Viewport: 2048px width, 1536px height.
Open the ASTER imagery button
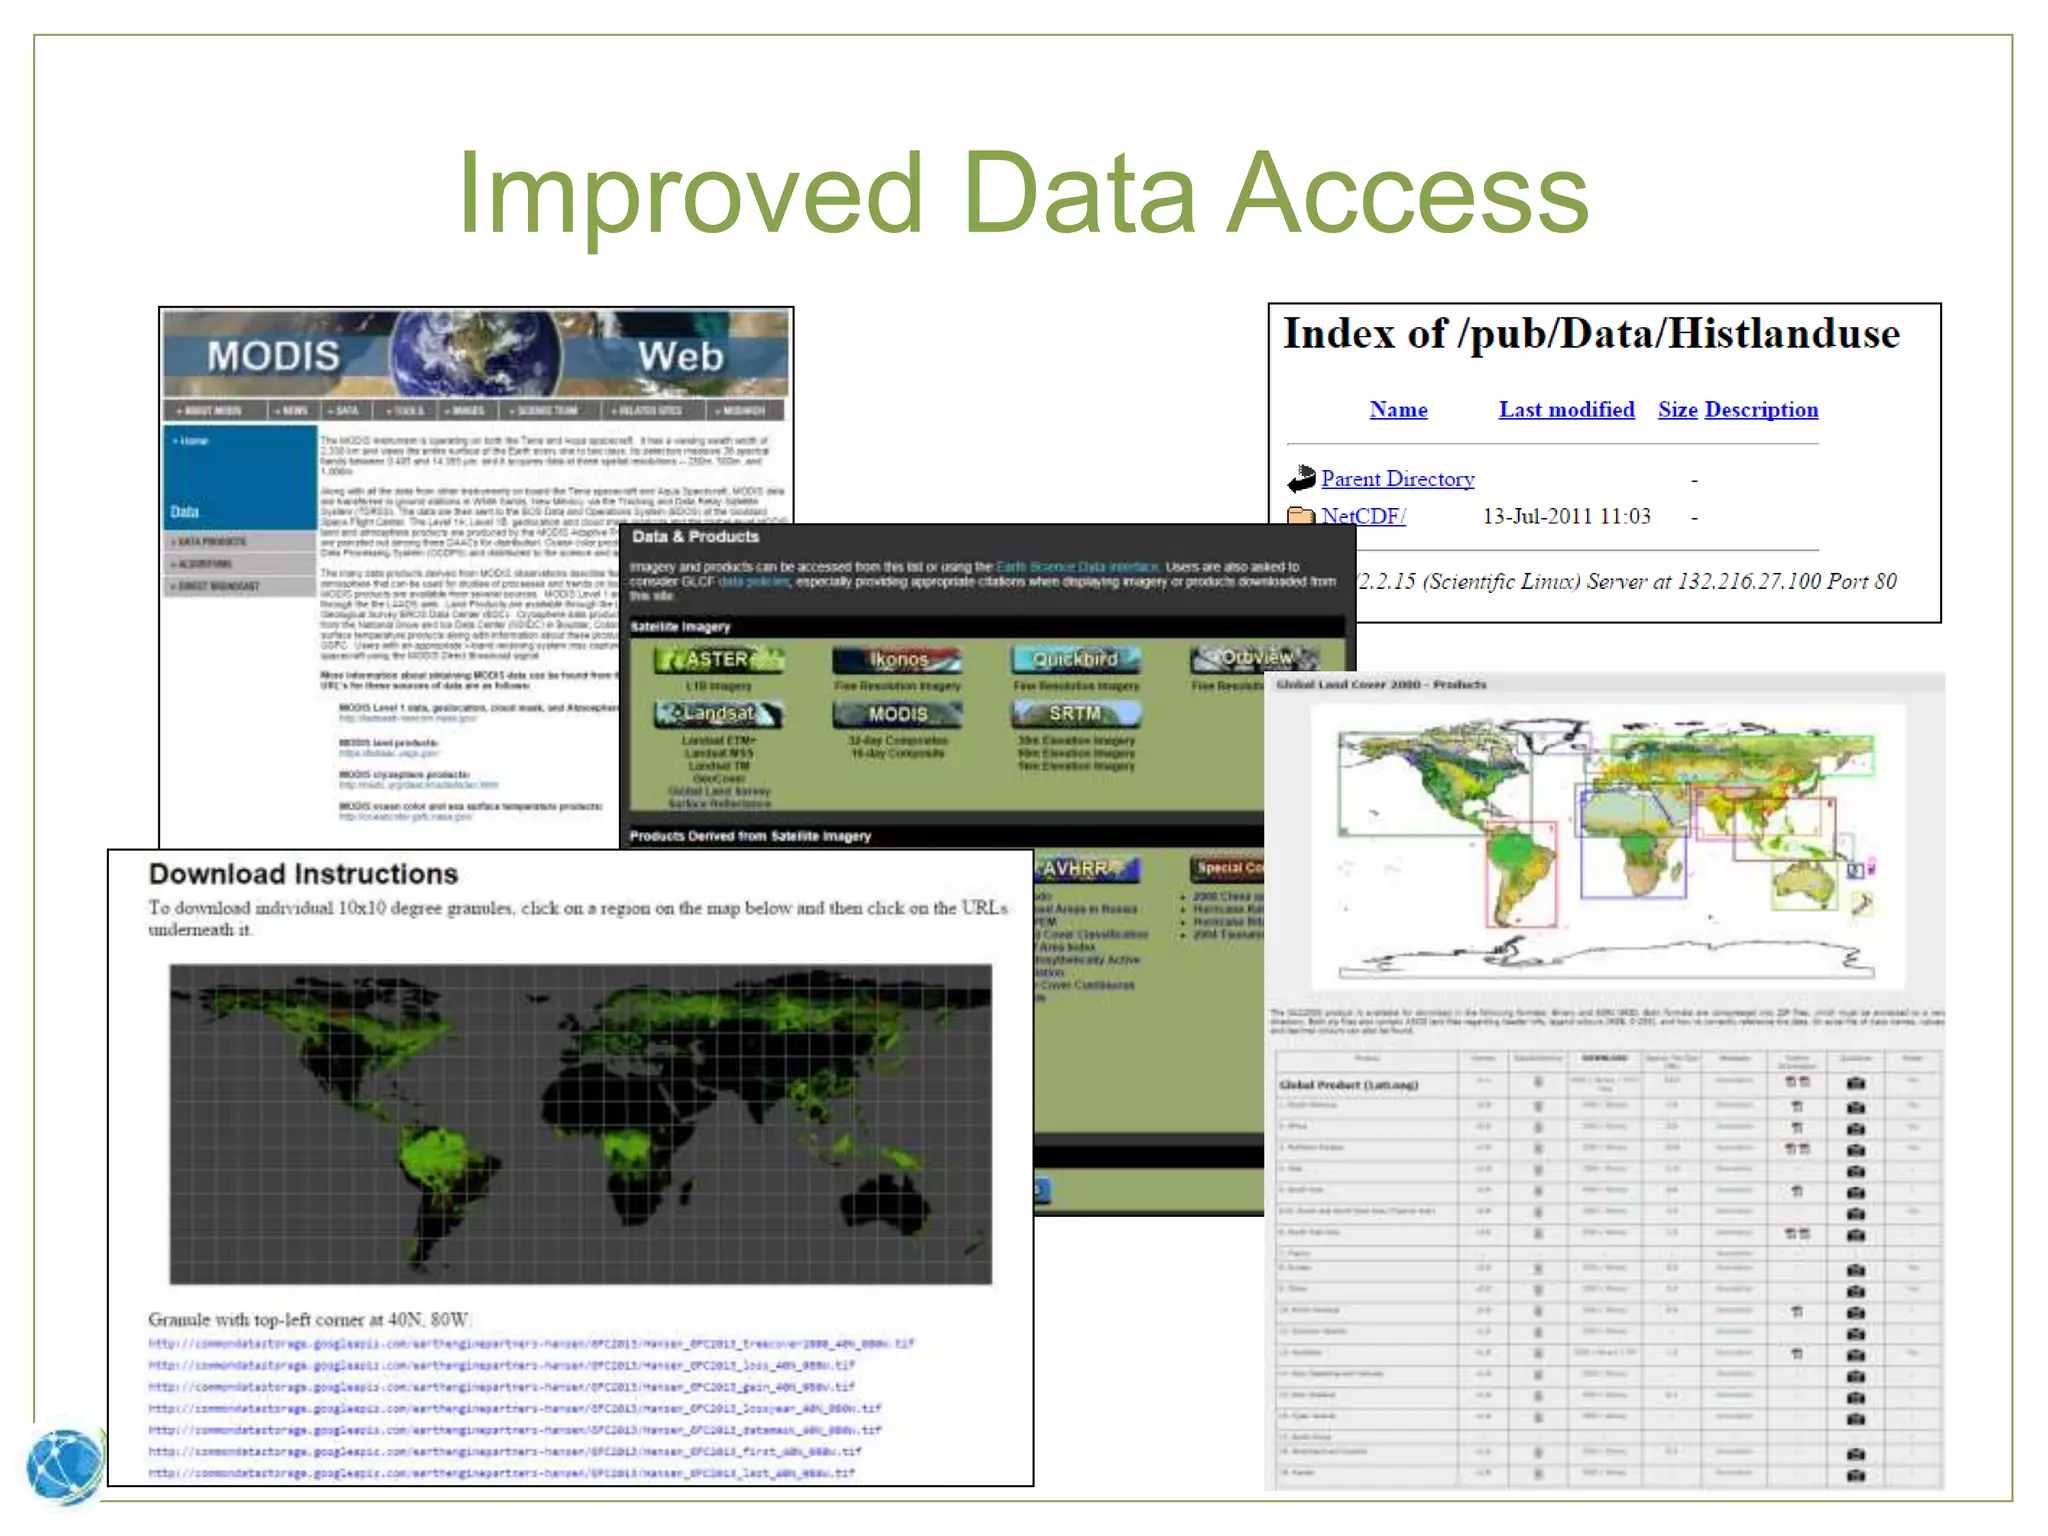[x=718, y=659]
